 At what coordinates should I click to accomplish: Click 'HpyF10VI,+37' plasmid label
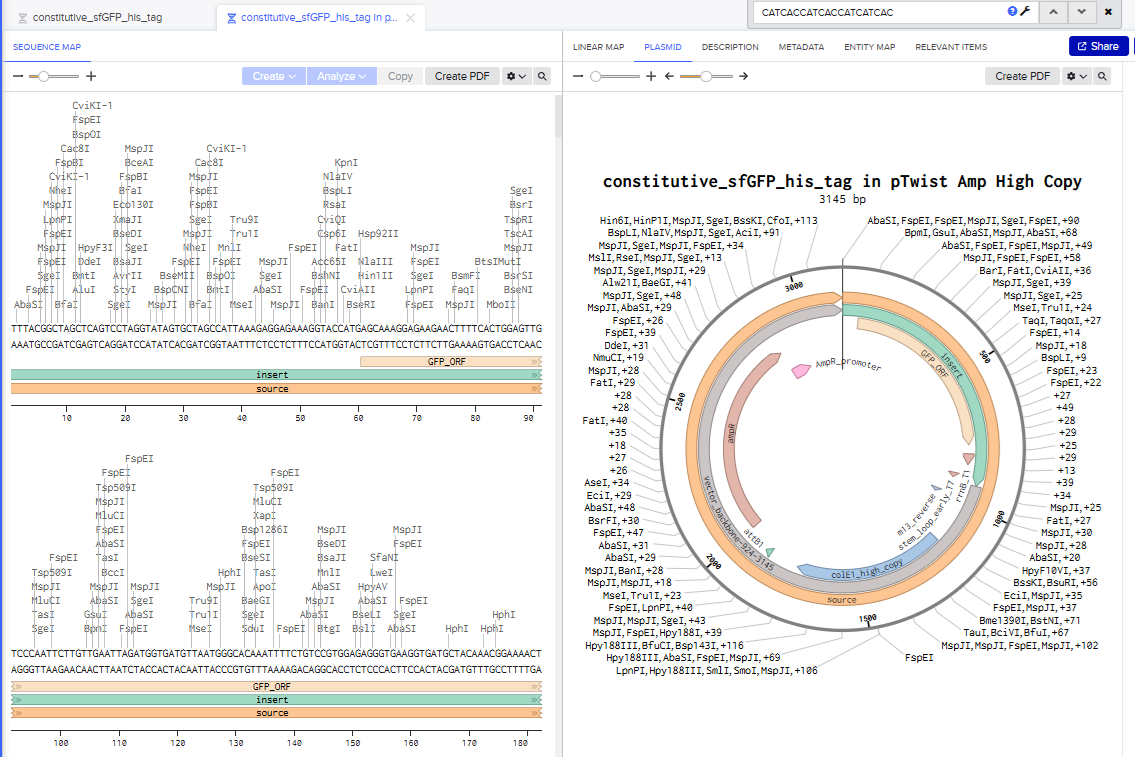pyautogui.click(x=1055, y=570)
